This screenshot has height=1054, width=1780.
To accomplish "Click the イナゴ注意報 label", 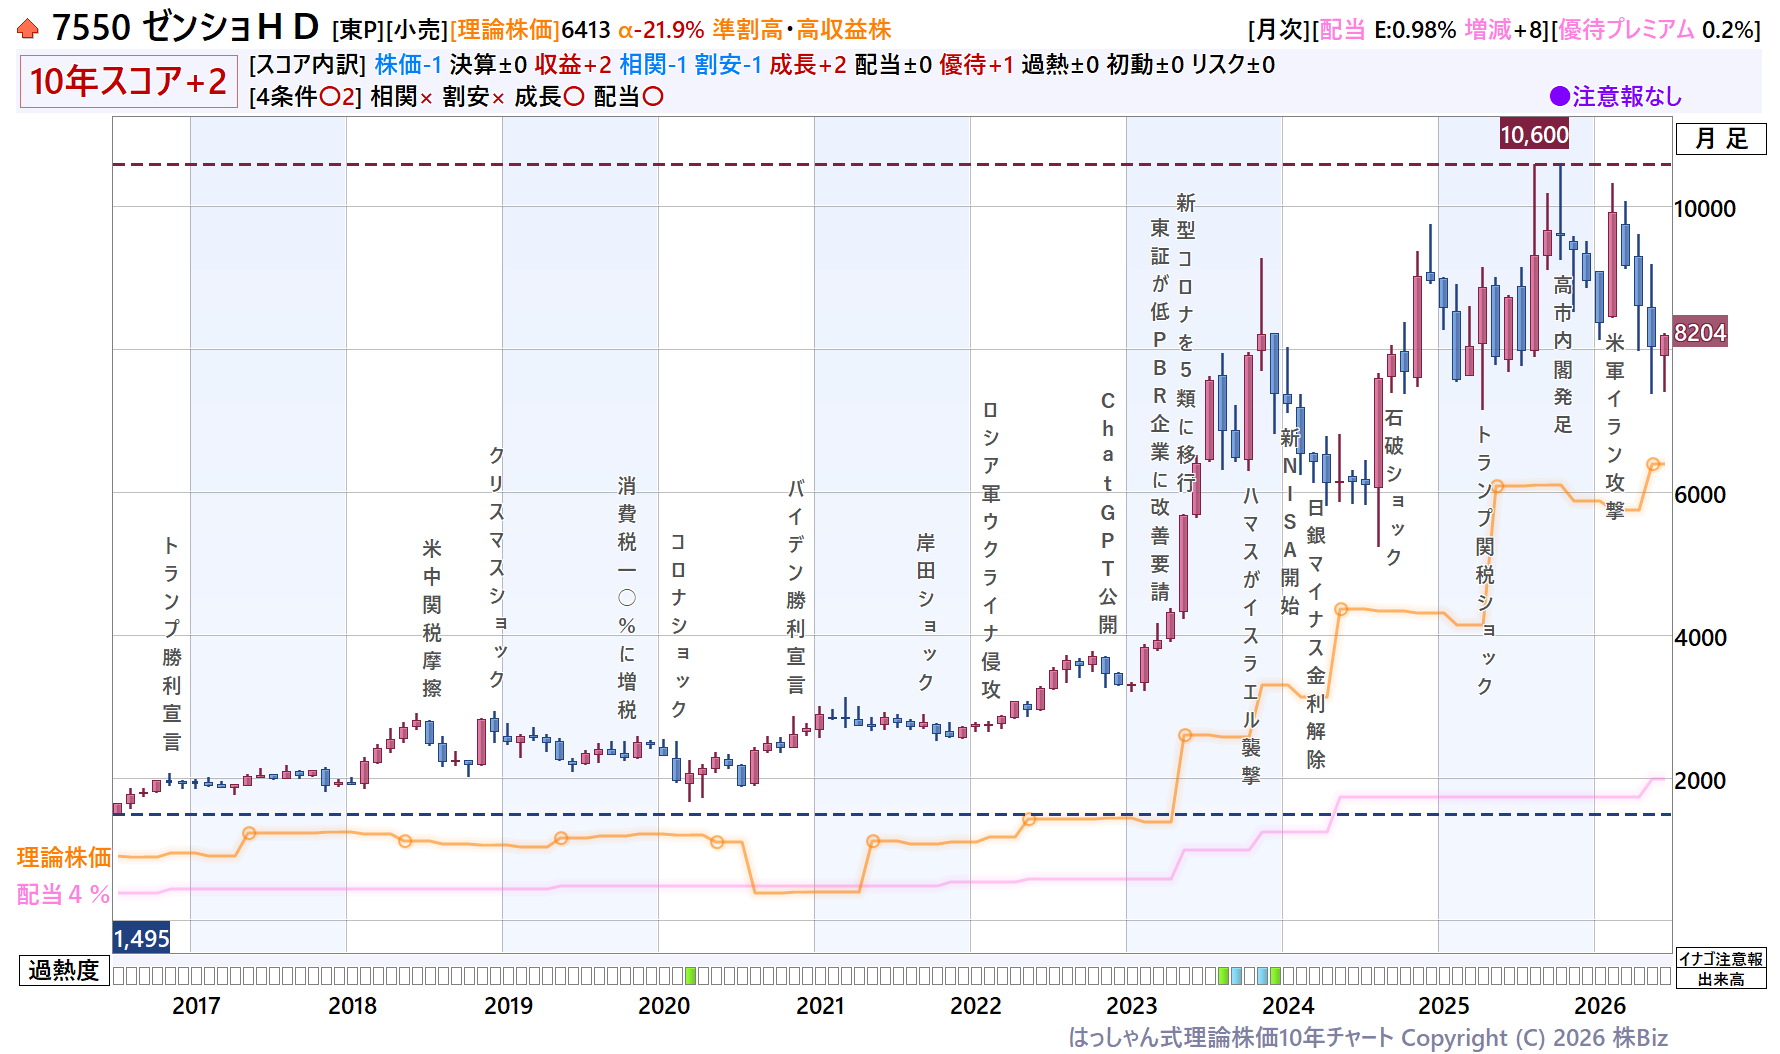I will pyautogui.click(x=1721, y=958).
